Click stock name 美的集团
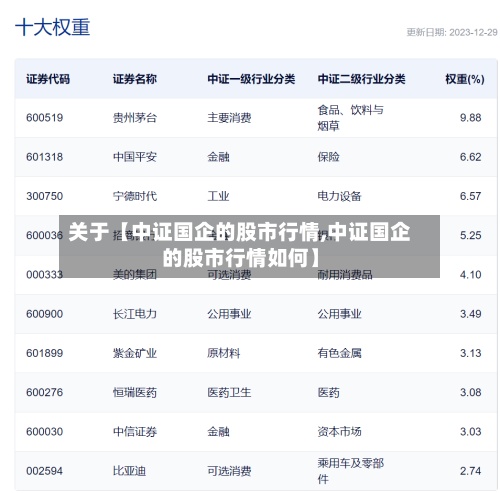 point(135,275)
